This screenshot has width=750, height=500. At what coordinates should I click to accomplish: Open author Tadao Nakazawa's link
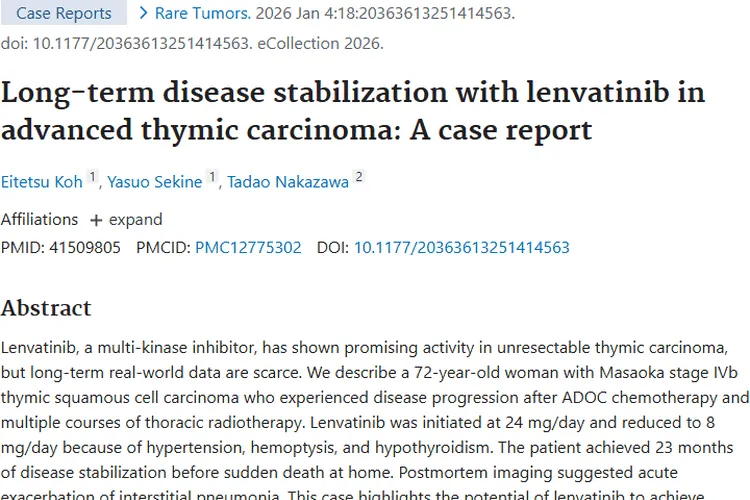coord(287,181)
